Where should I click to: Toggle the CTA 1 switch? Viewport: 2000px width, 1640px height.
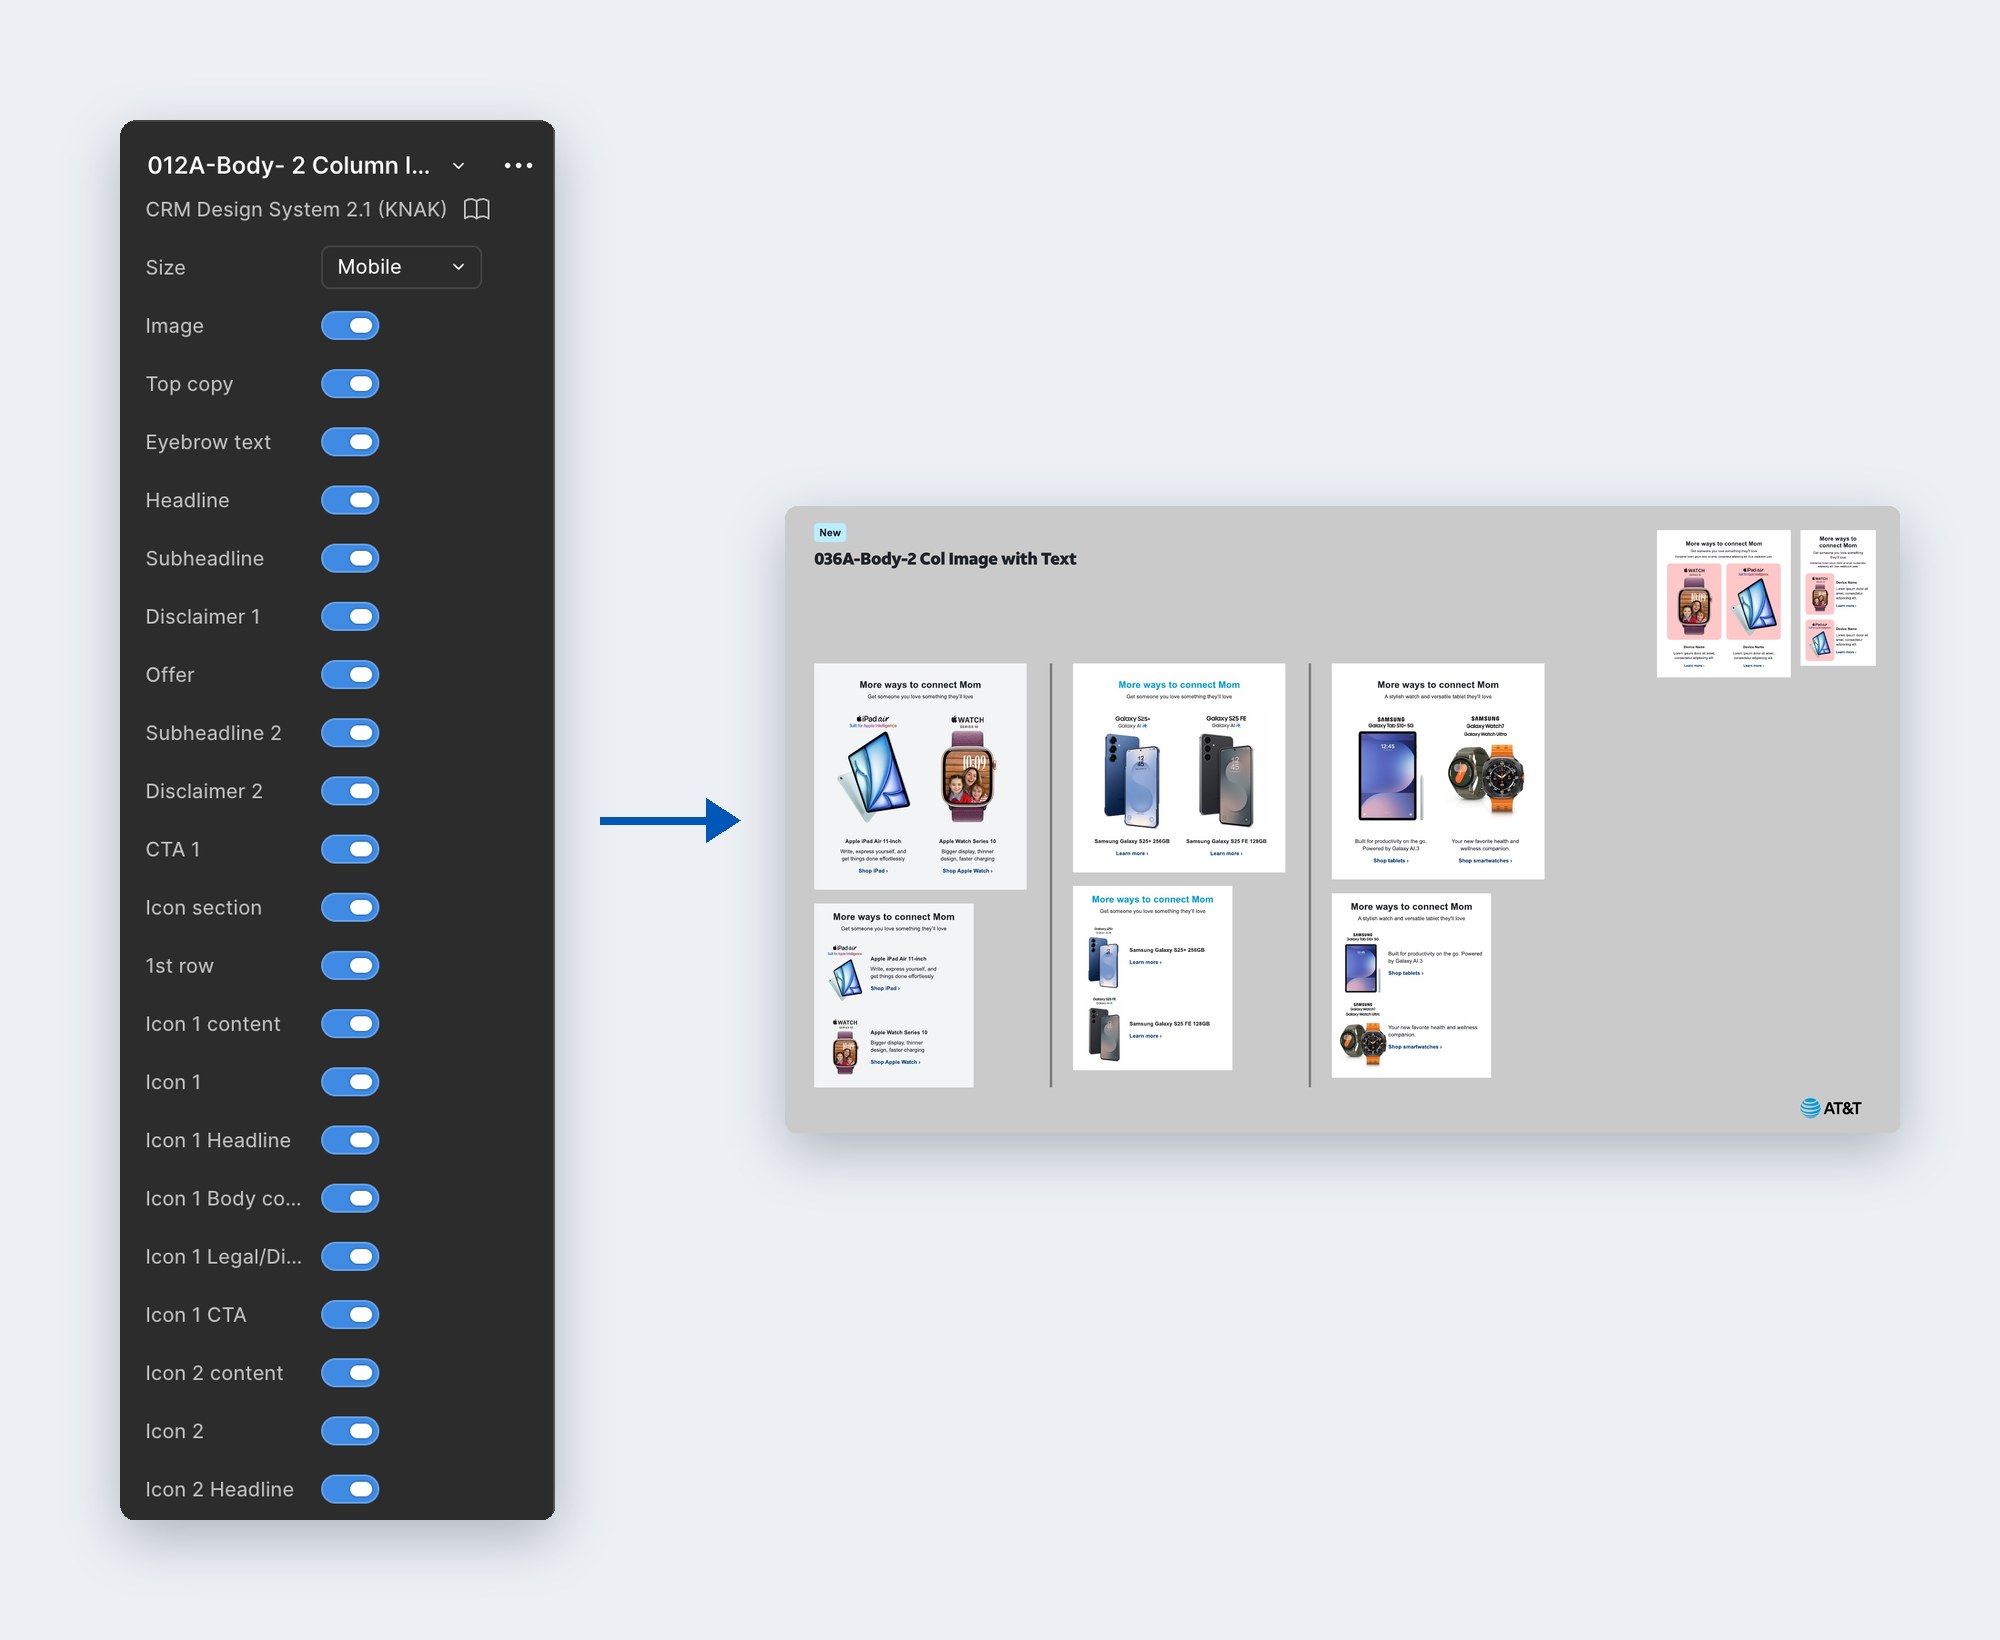(x=350, y=849)
